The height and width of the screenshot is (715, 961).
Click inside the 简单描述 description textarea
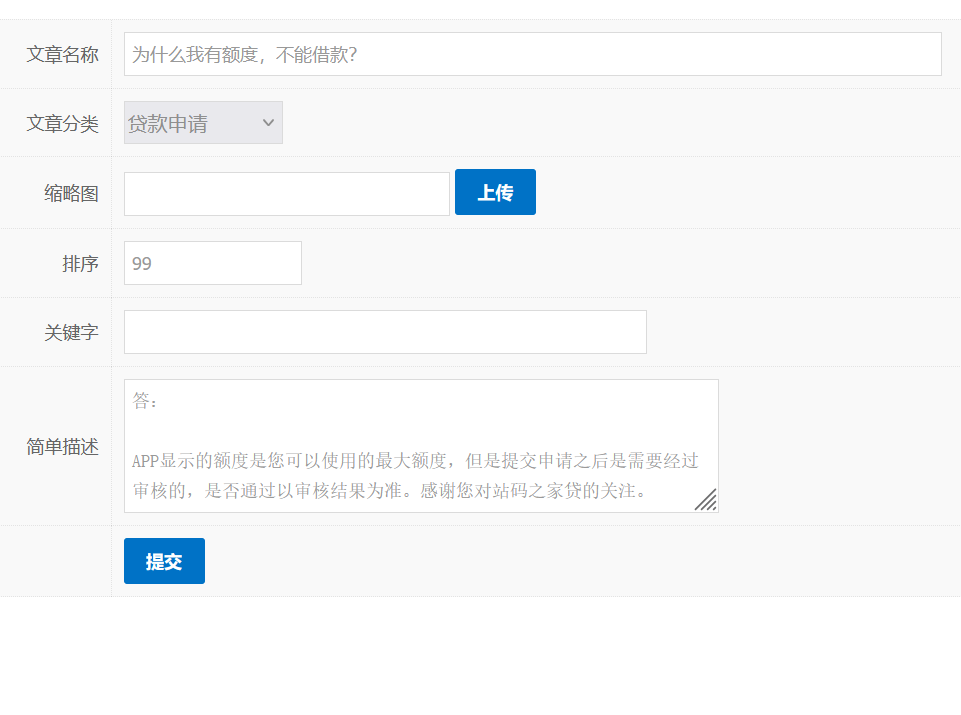(x=421, y=446)
